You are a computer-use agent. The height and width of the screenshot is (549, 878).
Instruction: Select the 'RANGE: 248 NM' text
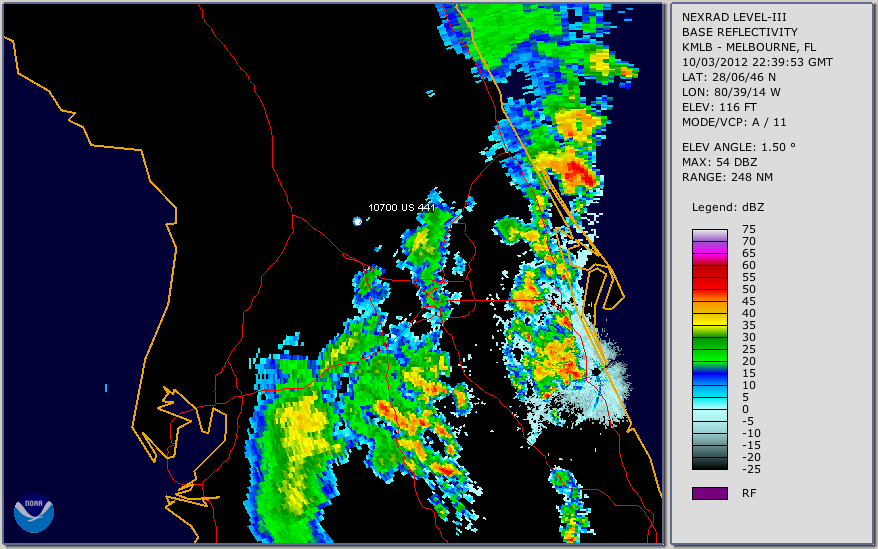click(x=727, y=178)
